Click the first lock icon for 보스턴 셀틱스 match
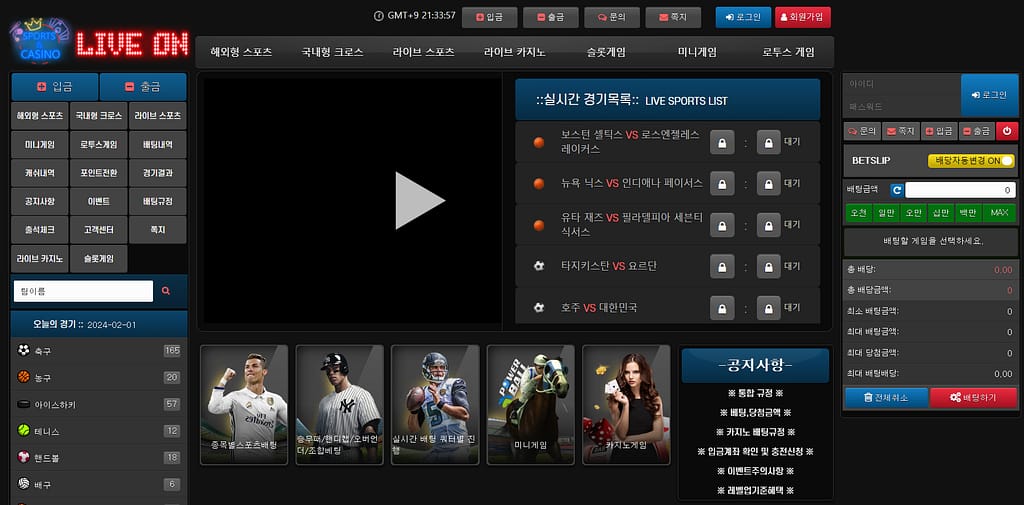This screenshot has height=505, width=1024. pos(721,143)
